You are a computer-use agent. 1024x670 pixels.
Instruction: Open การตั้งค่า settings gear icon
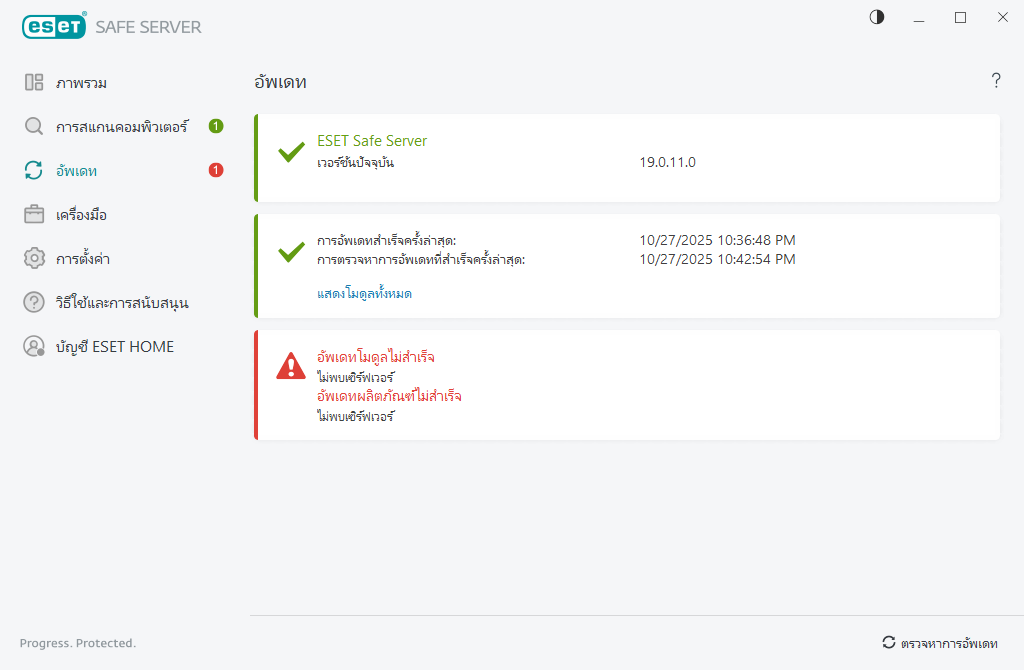coord(34,258)
